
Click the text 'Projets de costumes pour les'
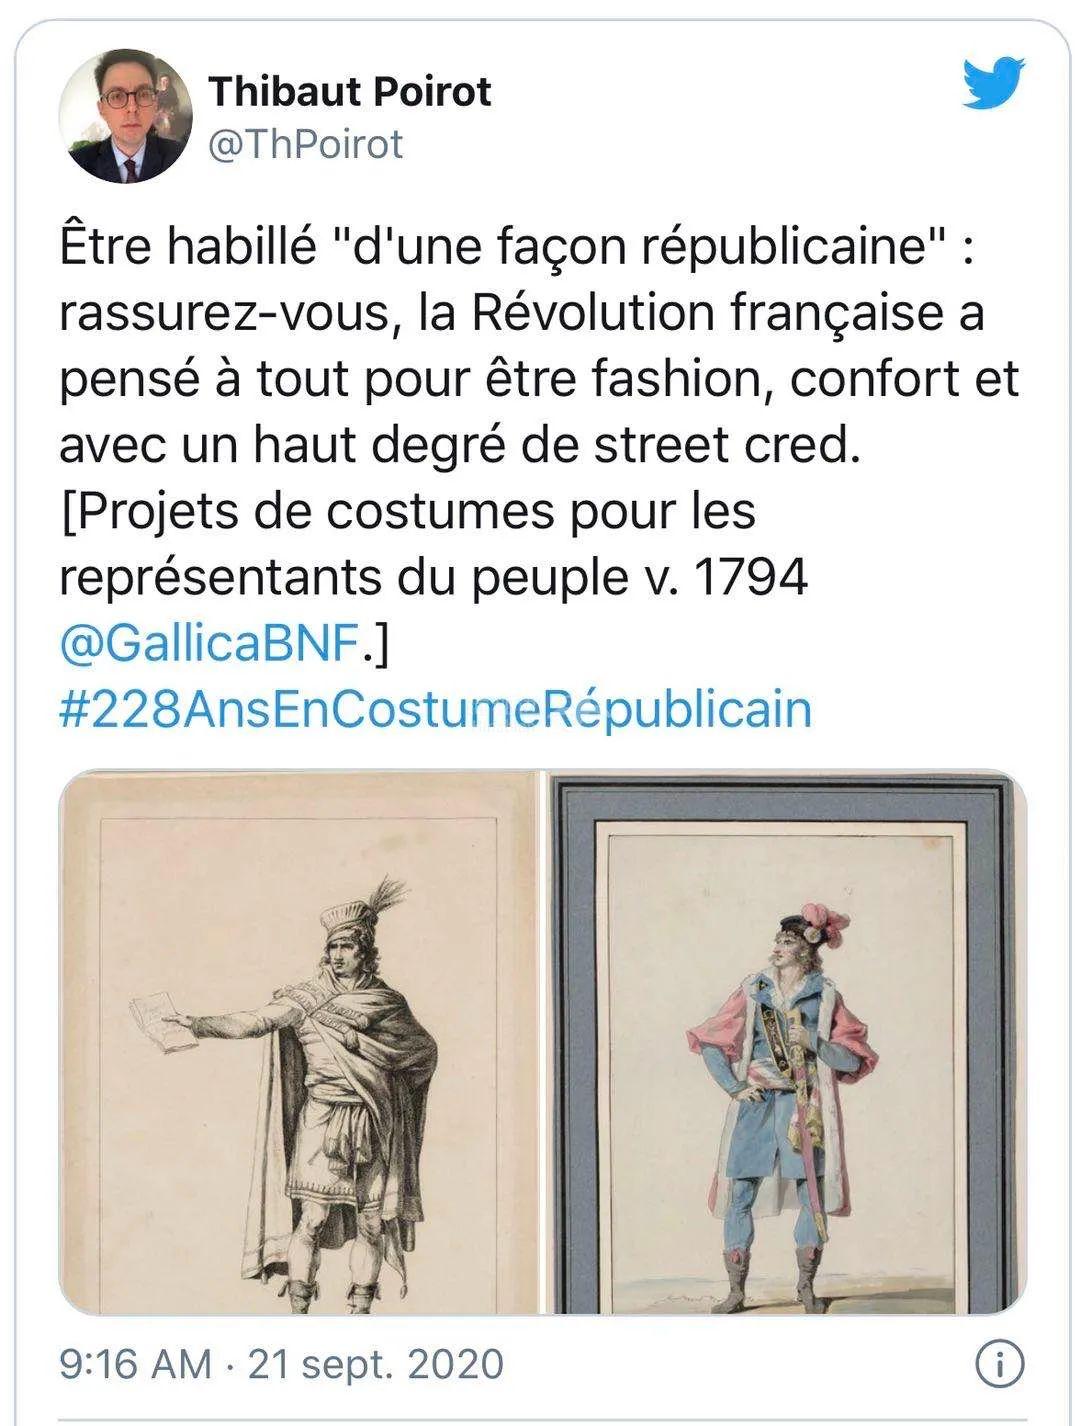tap(407, 512)
